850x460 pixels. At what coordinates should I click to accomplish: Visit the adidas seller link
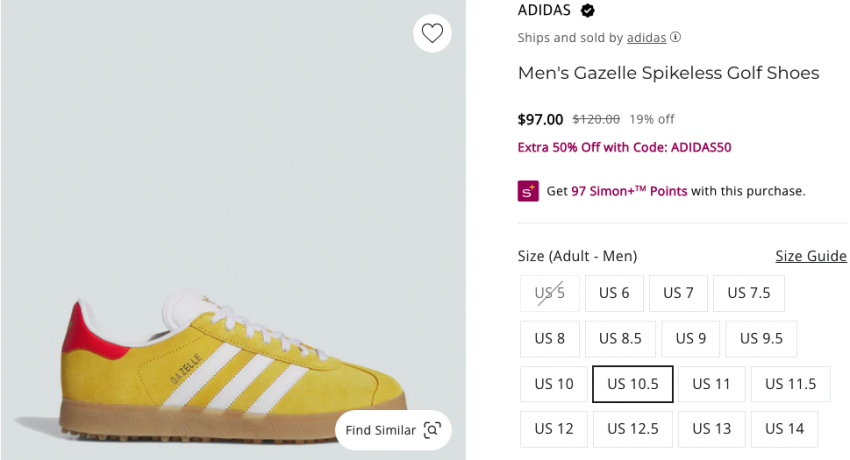point(646,38)
